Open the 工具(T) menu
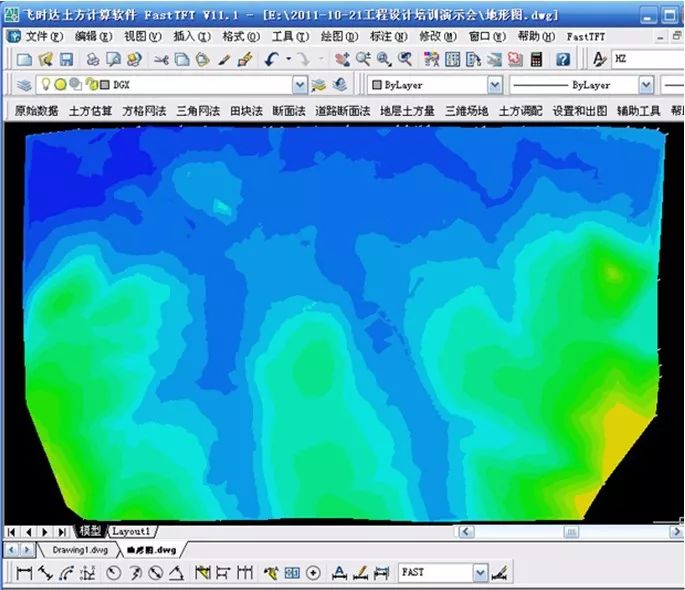 click(x=291, y=37)
